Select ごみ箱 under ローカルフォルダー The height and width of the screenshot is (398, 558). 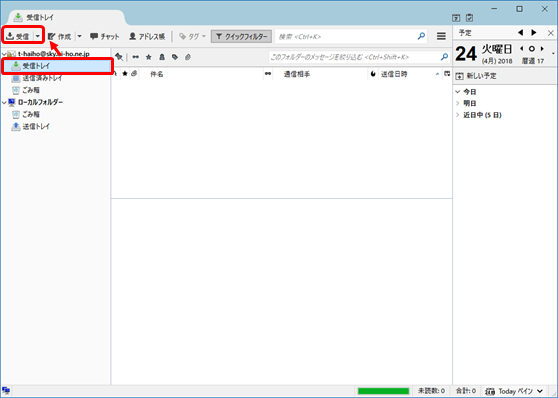[31, 114]
